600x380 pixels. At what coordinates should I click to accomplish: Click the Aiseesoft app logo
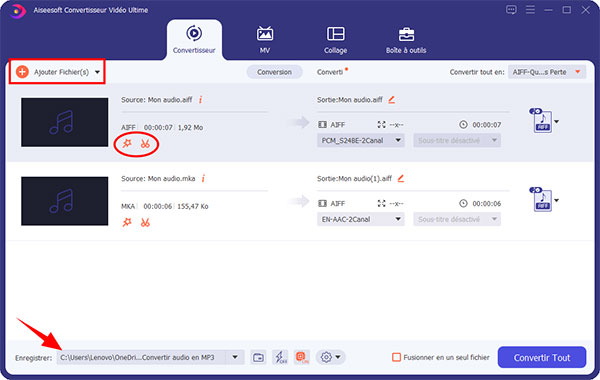17,11
